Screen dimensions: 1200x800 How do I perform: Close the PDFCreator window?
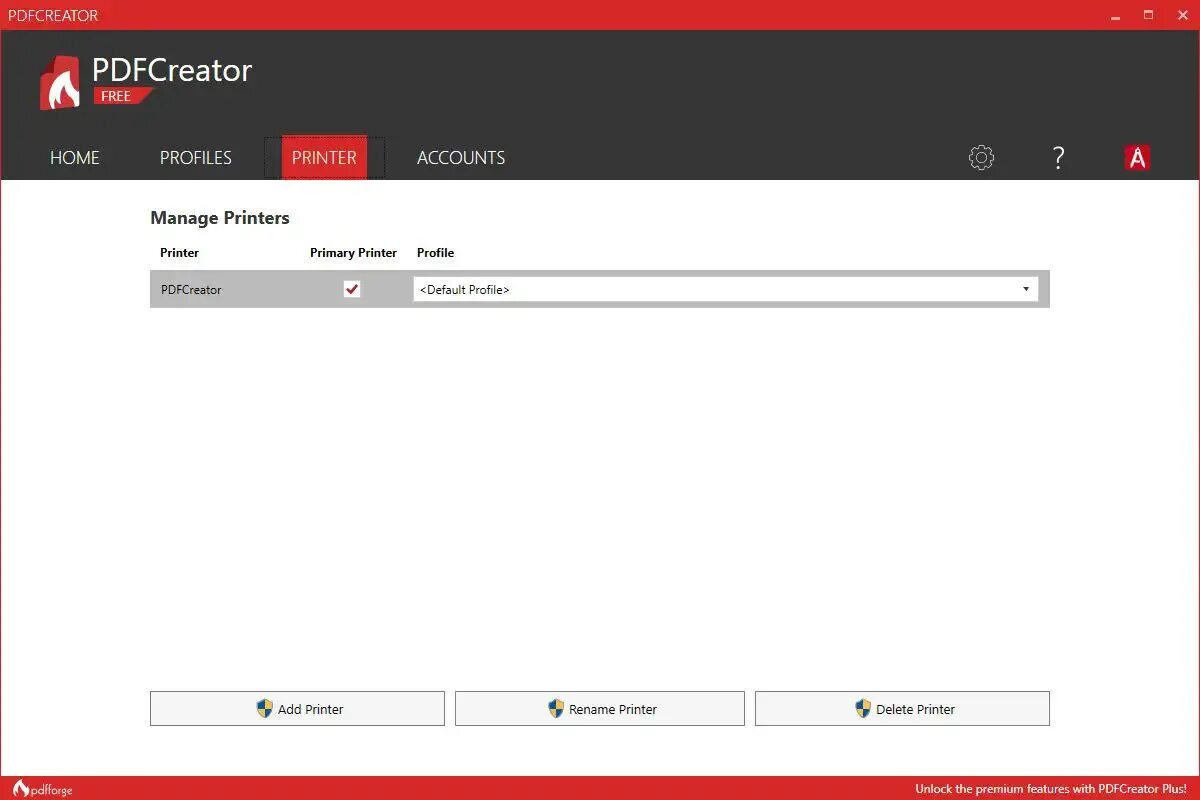point(1180,15)
